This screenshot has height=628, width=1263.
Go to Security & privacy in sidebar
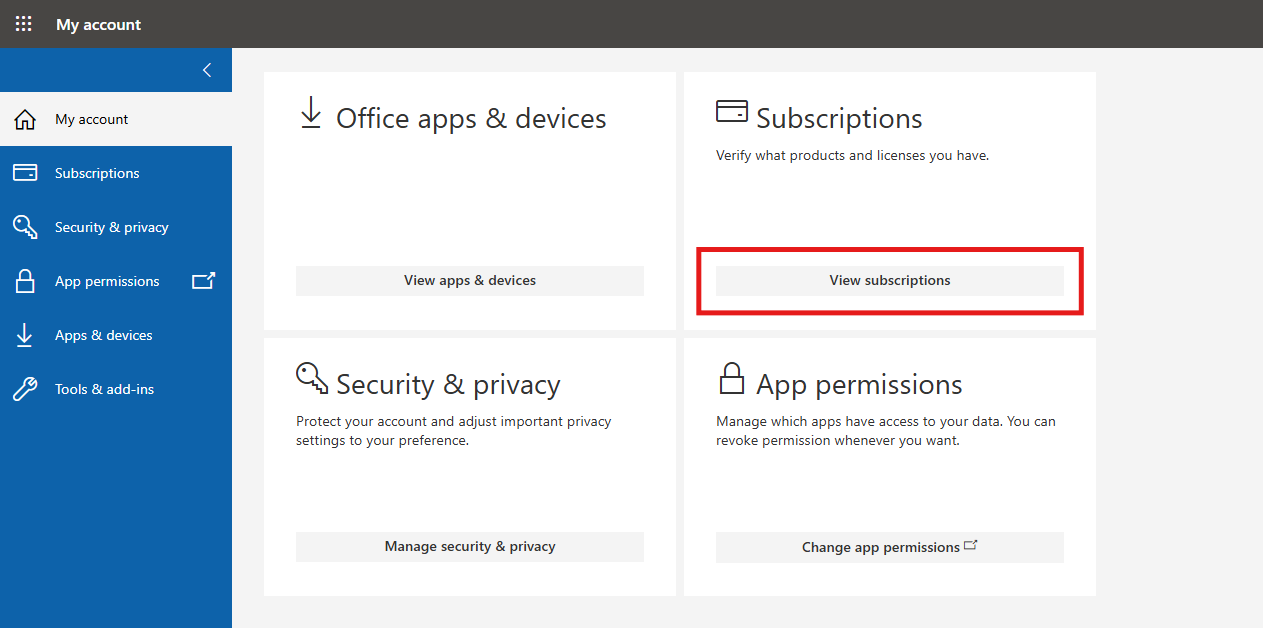pos(116,227)
